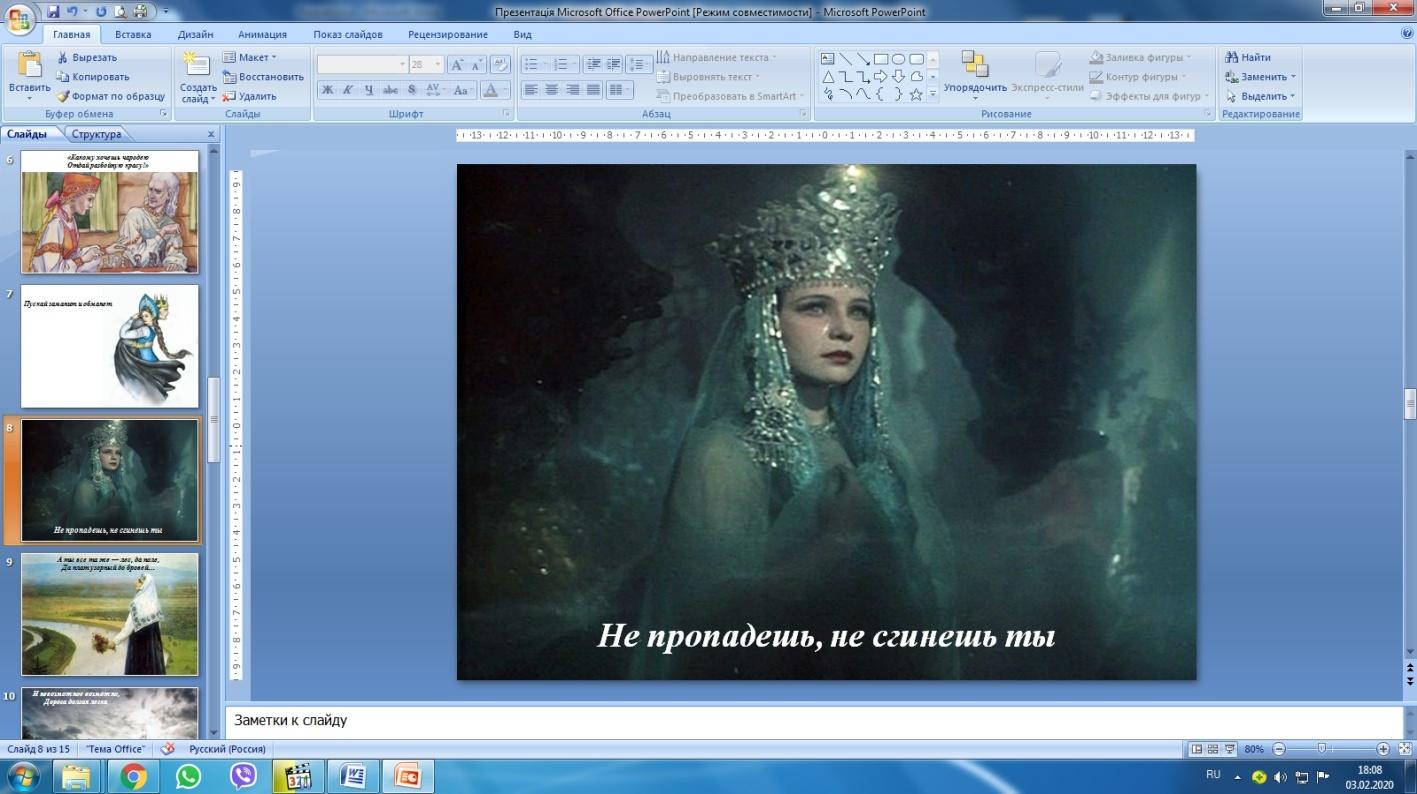The image size is (1417, 794).
Task: Click the increase font size icon
Action: click(x=457, y=64)
